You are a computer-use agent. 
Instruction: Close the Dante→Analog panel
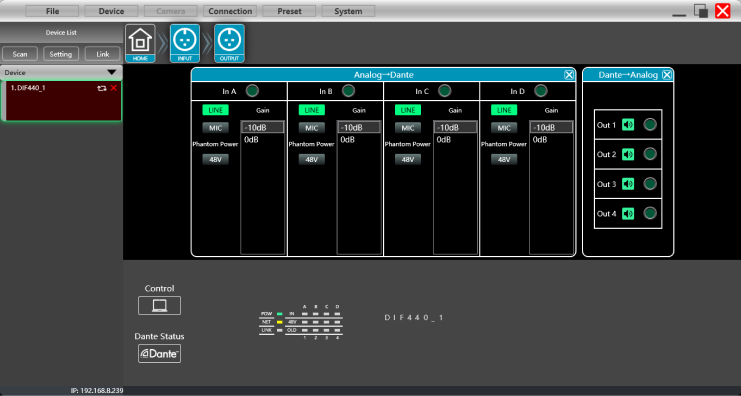[667, 75]
